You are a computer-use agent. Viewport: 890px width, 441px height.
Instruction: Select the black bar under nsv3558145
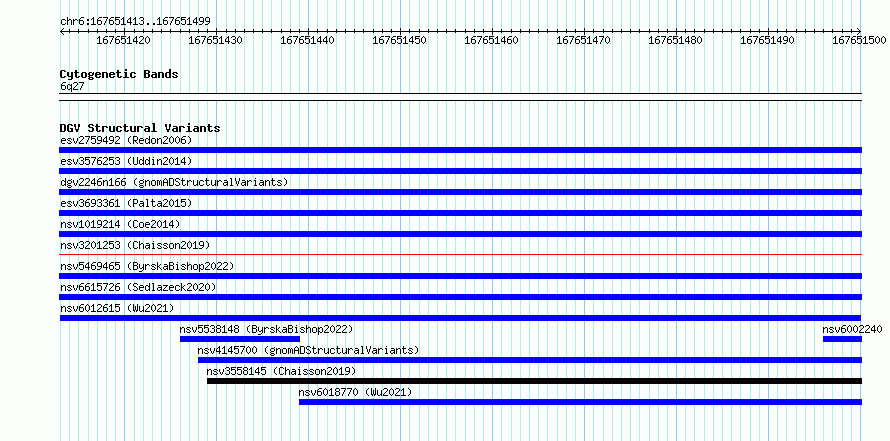tap(534, 381)
